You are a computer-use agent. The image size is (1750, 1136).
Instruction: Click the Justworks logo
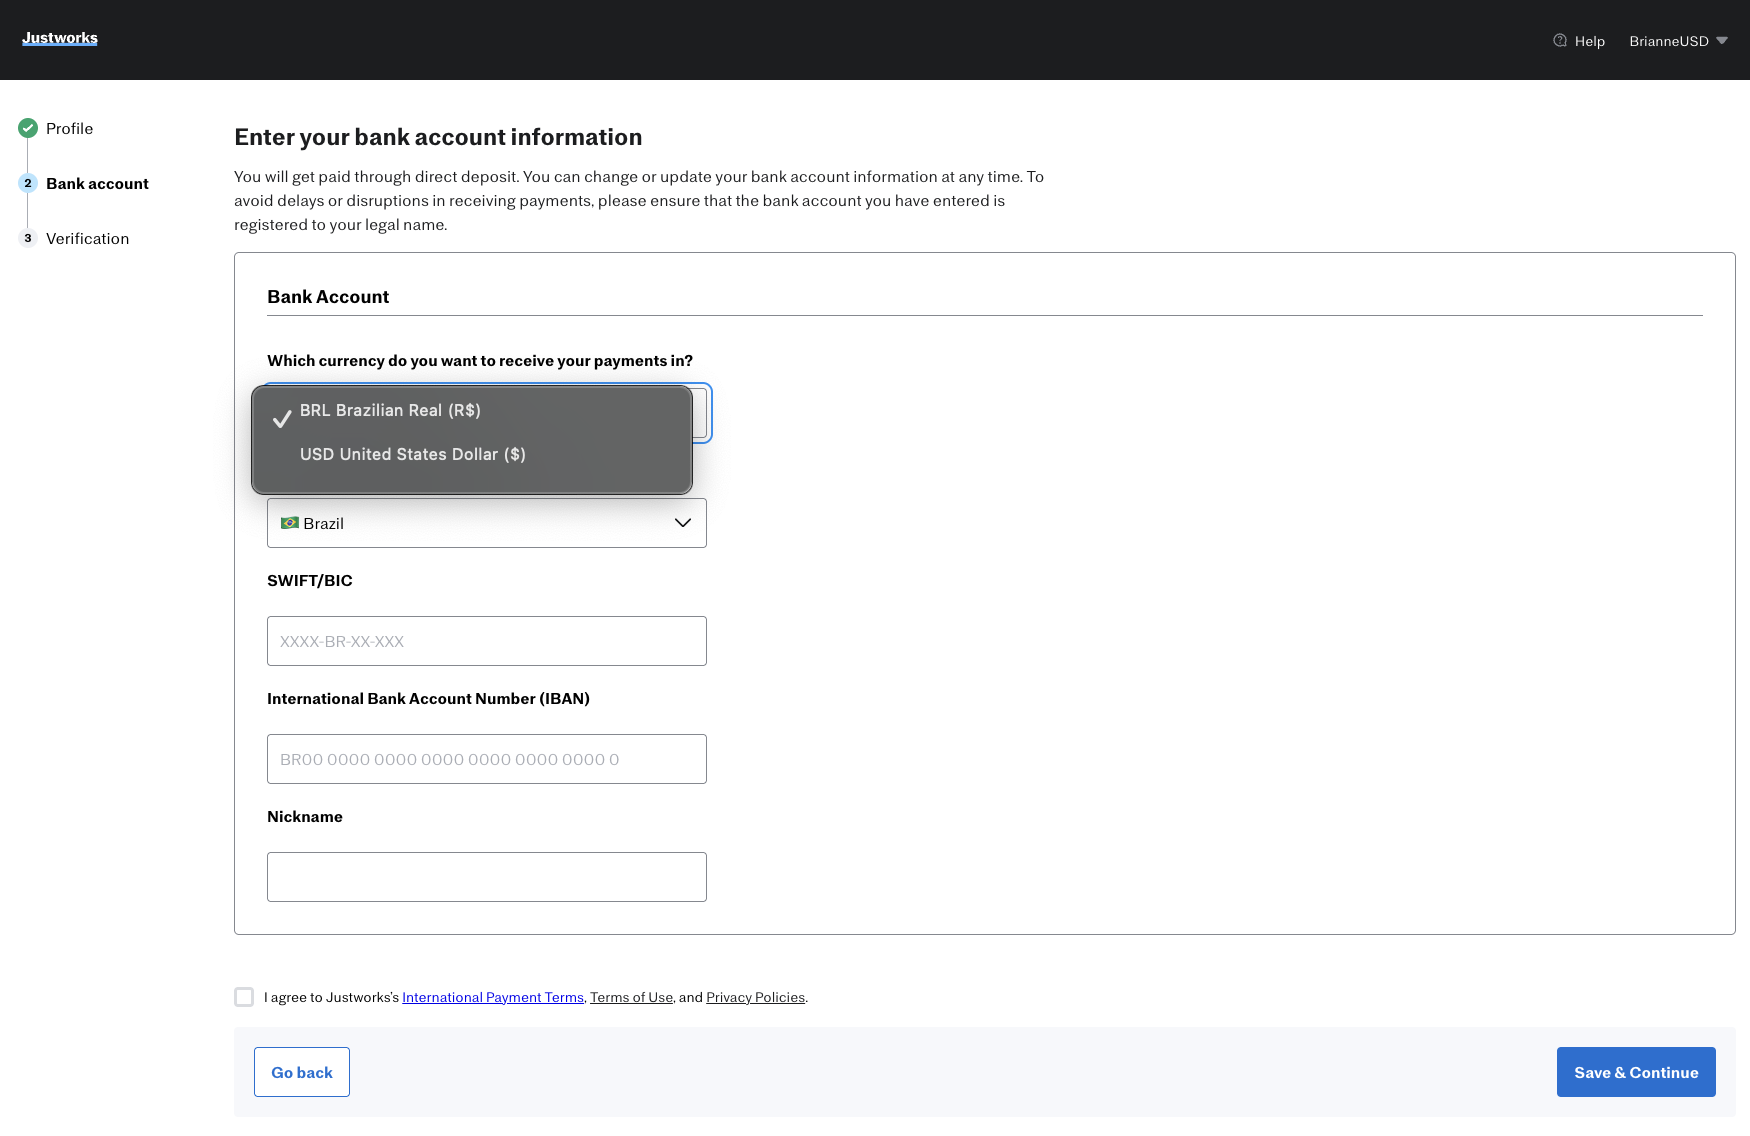click(x=60, y=38)
